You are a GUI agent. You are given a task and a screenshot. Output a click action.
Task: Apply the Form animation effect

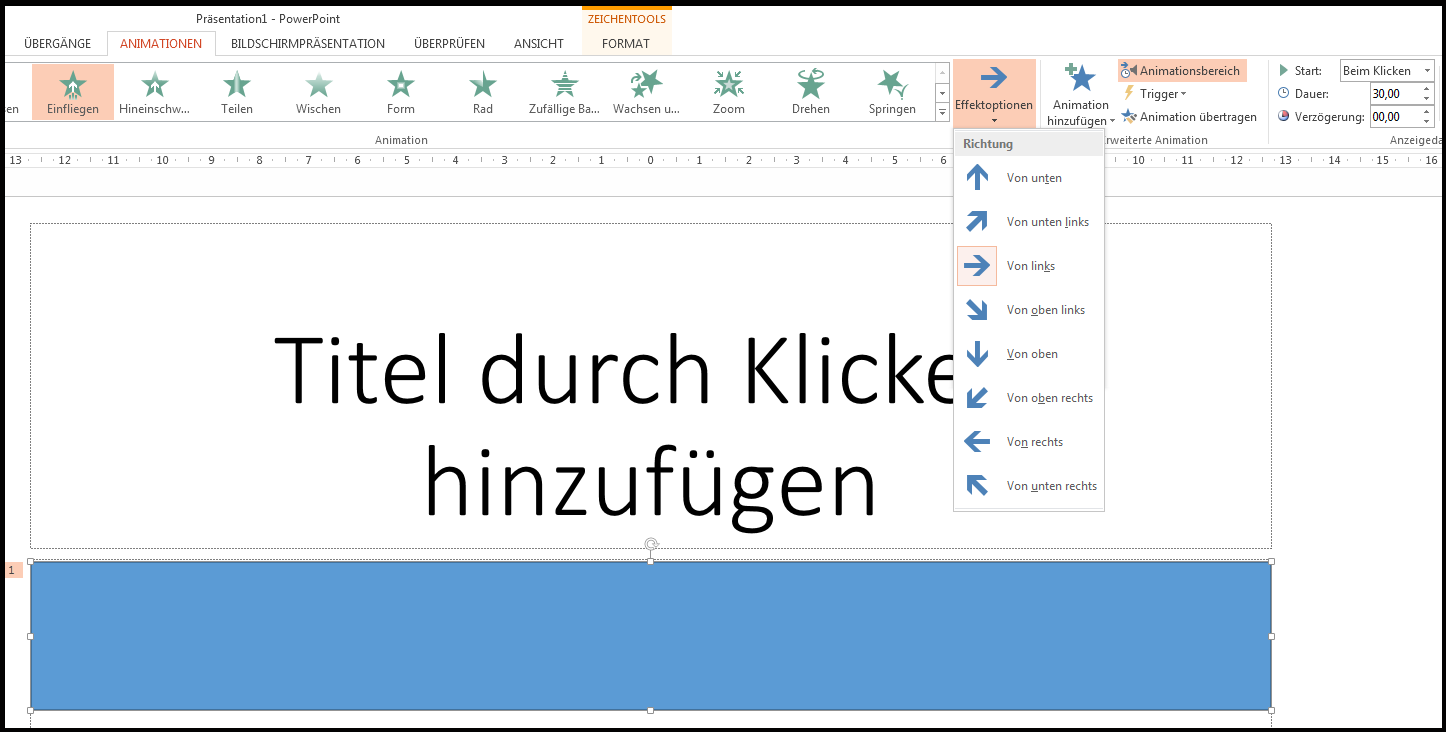[x=401, y=92]
